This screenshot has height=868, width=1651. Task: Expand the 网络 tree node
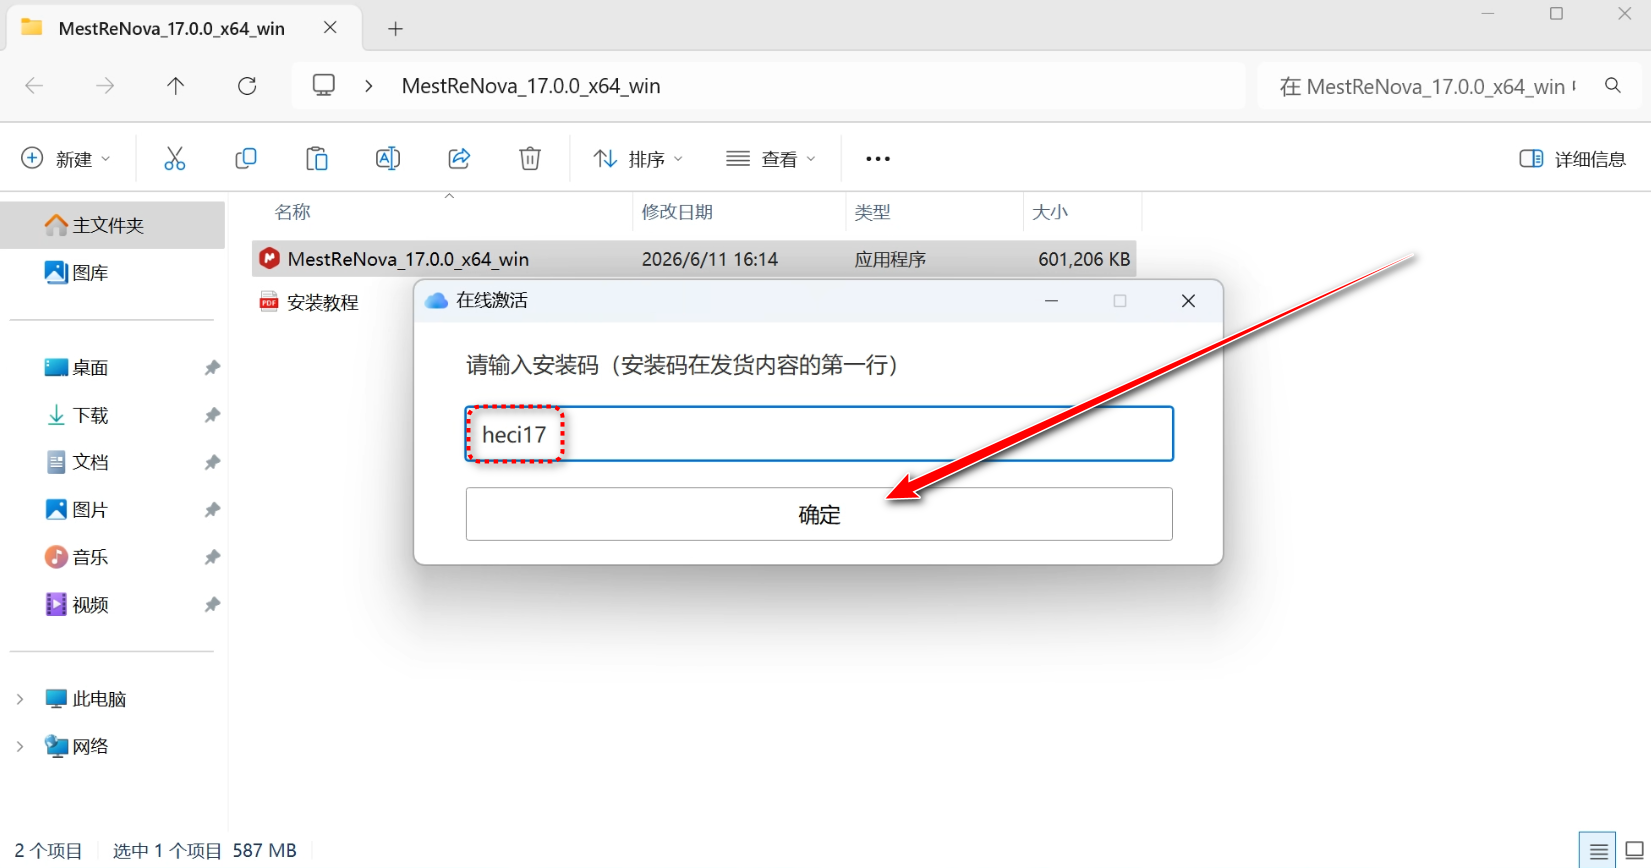tap(19, 746)
